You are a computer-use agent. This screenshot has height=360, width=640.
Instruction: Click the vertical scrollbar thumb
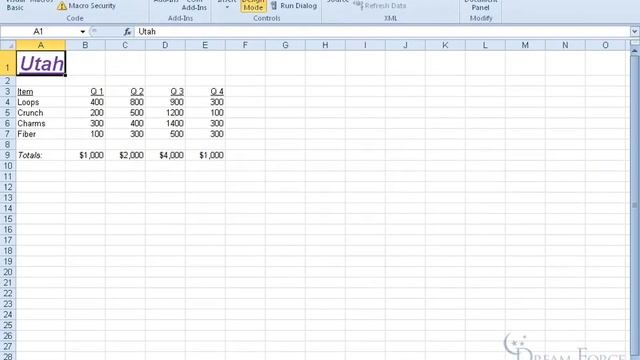pos(635,206)
